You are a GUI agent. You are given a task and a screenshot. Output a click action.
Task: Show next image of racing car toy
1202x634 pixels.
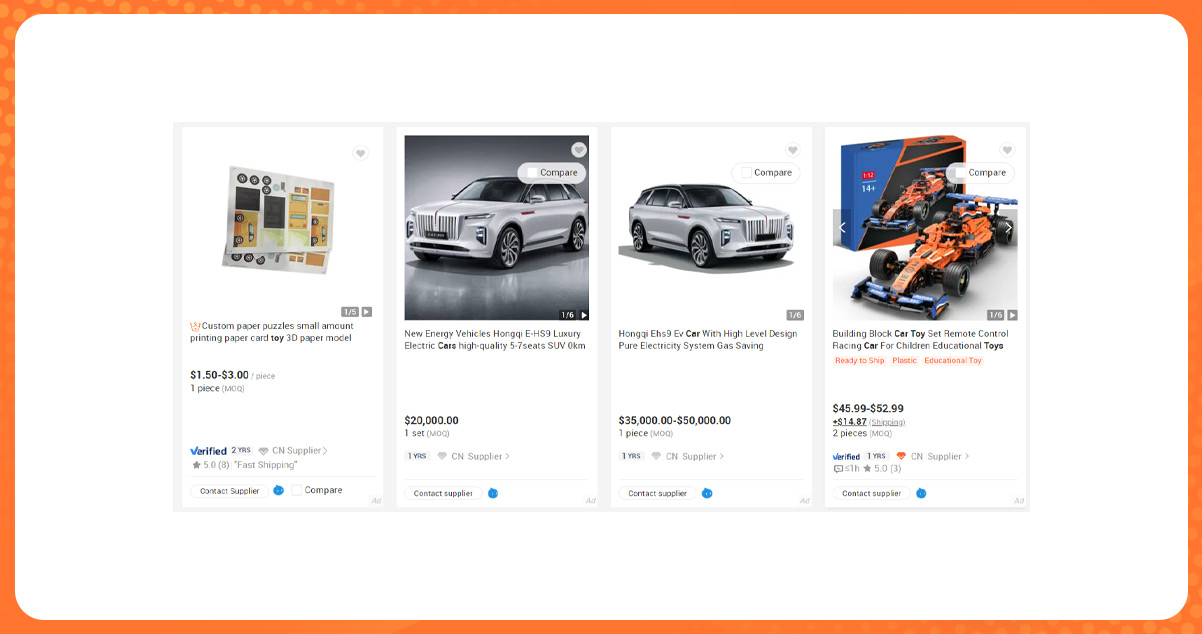pos(1009,227)
